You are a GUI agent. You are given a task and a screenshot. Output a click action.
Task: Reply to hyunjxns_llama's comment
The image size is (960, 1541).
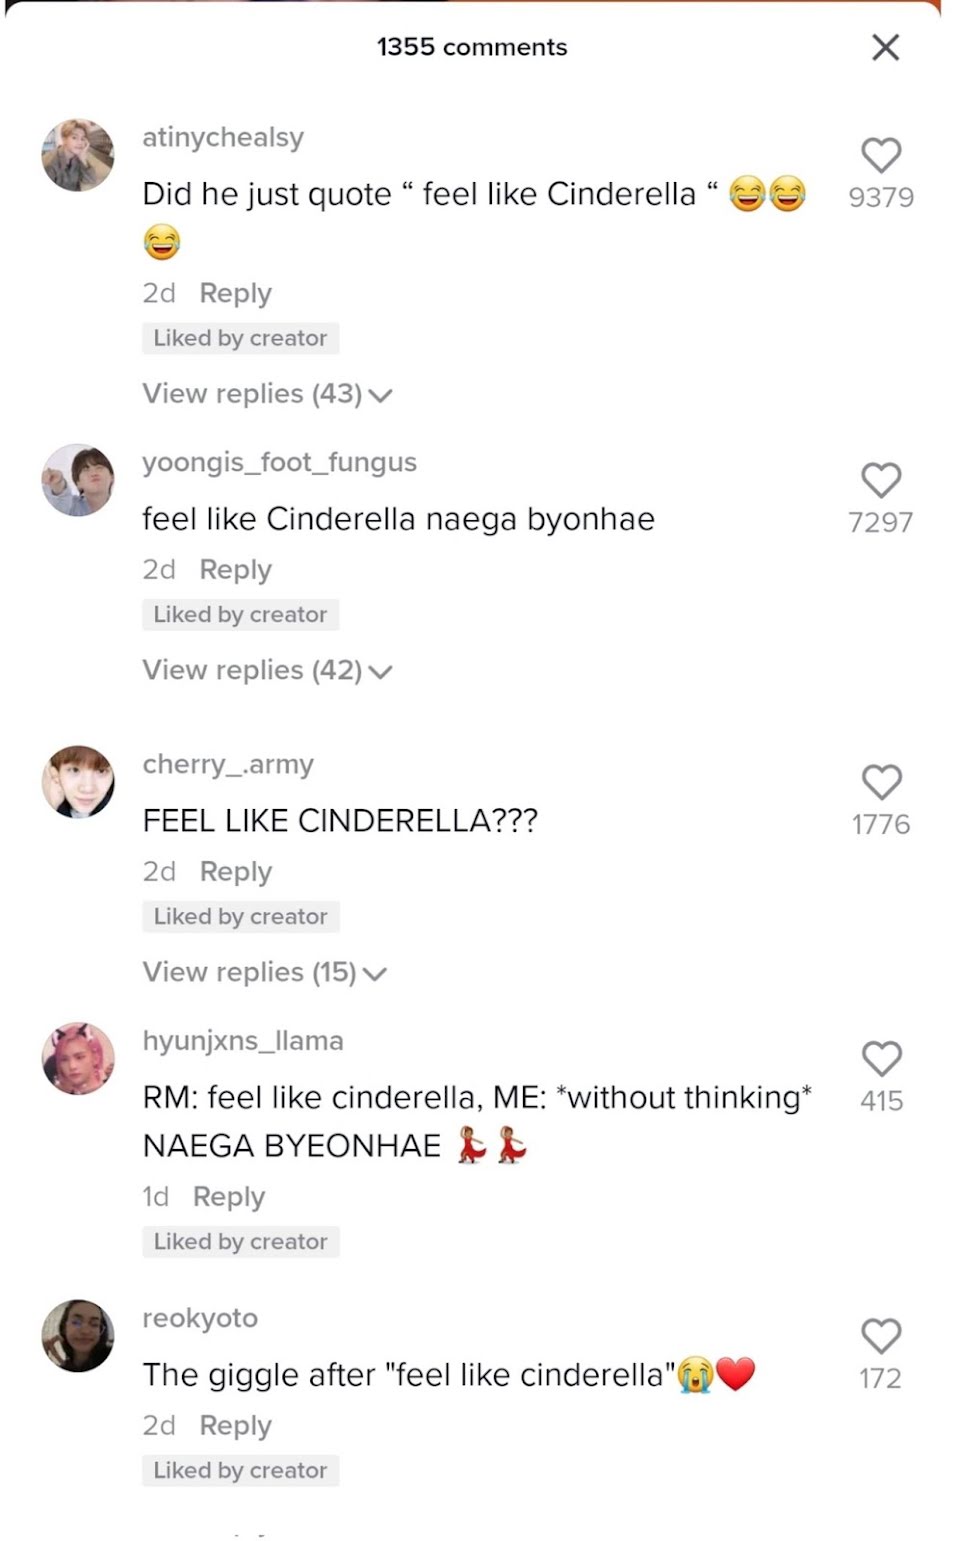click(229, 1197)
